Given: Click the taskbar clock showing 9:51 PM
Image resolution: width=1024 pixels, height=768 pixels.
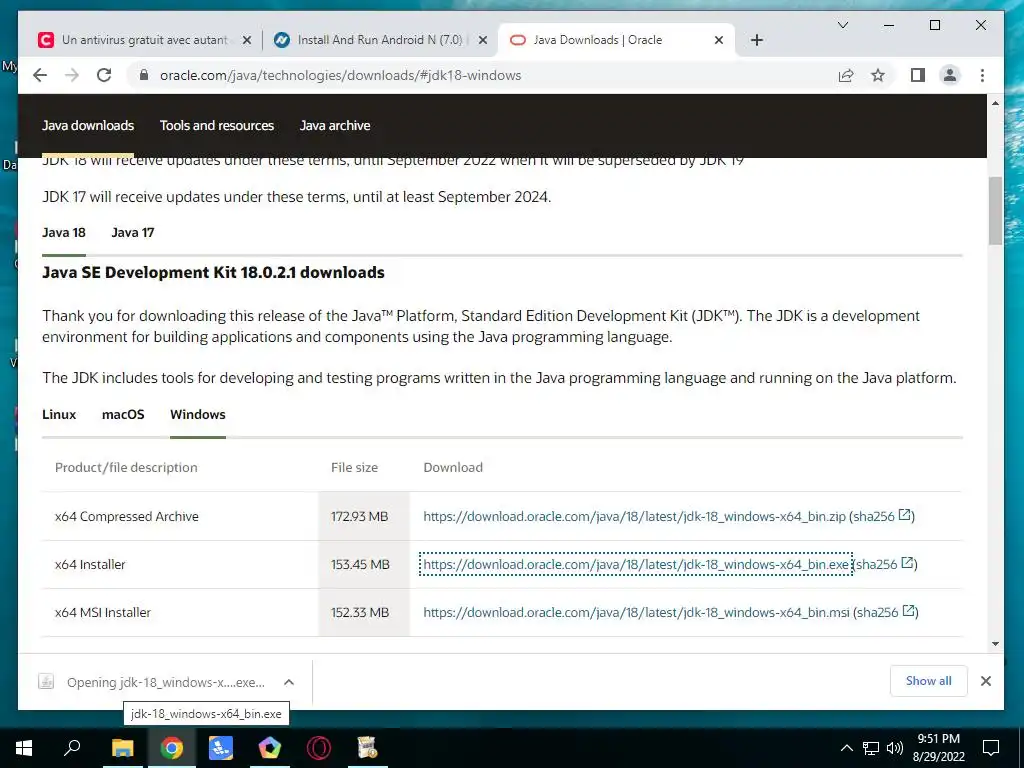Looking at the screenshot, I should tap(938, 748).
